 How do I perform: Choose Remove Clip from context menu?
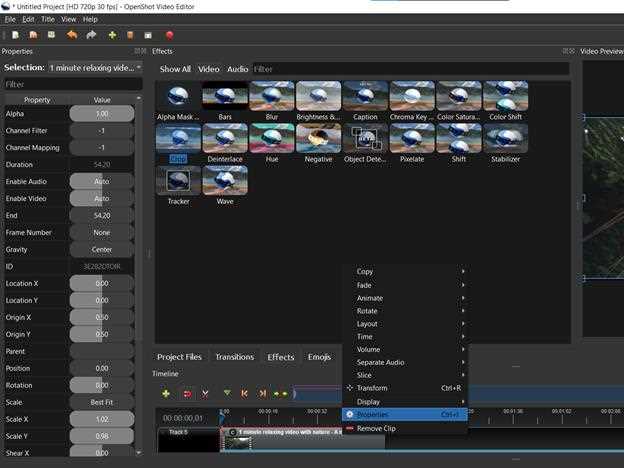pos(405,428)
